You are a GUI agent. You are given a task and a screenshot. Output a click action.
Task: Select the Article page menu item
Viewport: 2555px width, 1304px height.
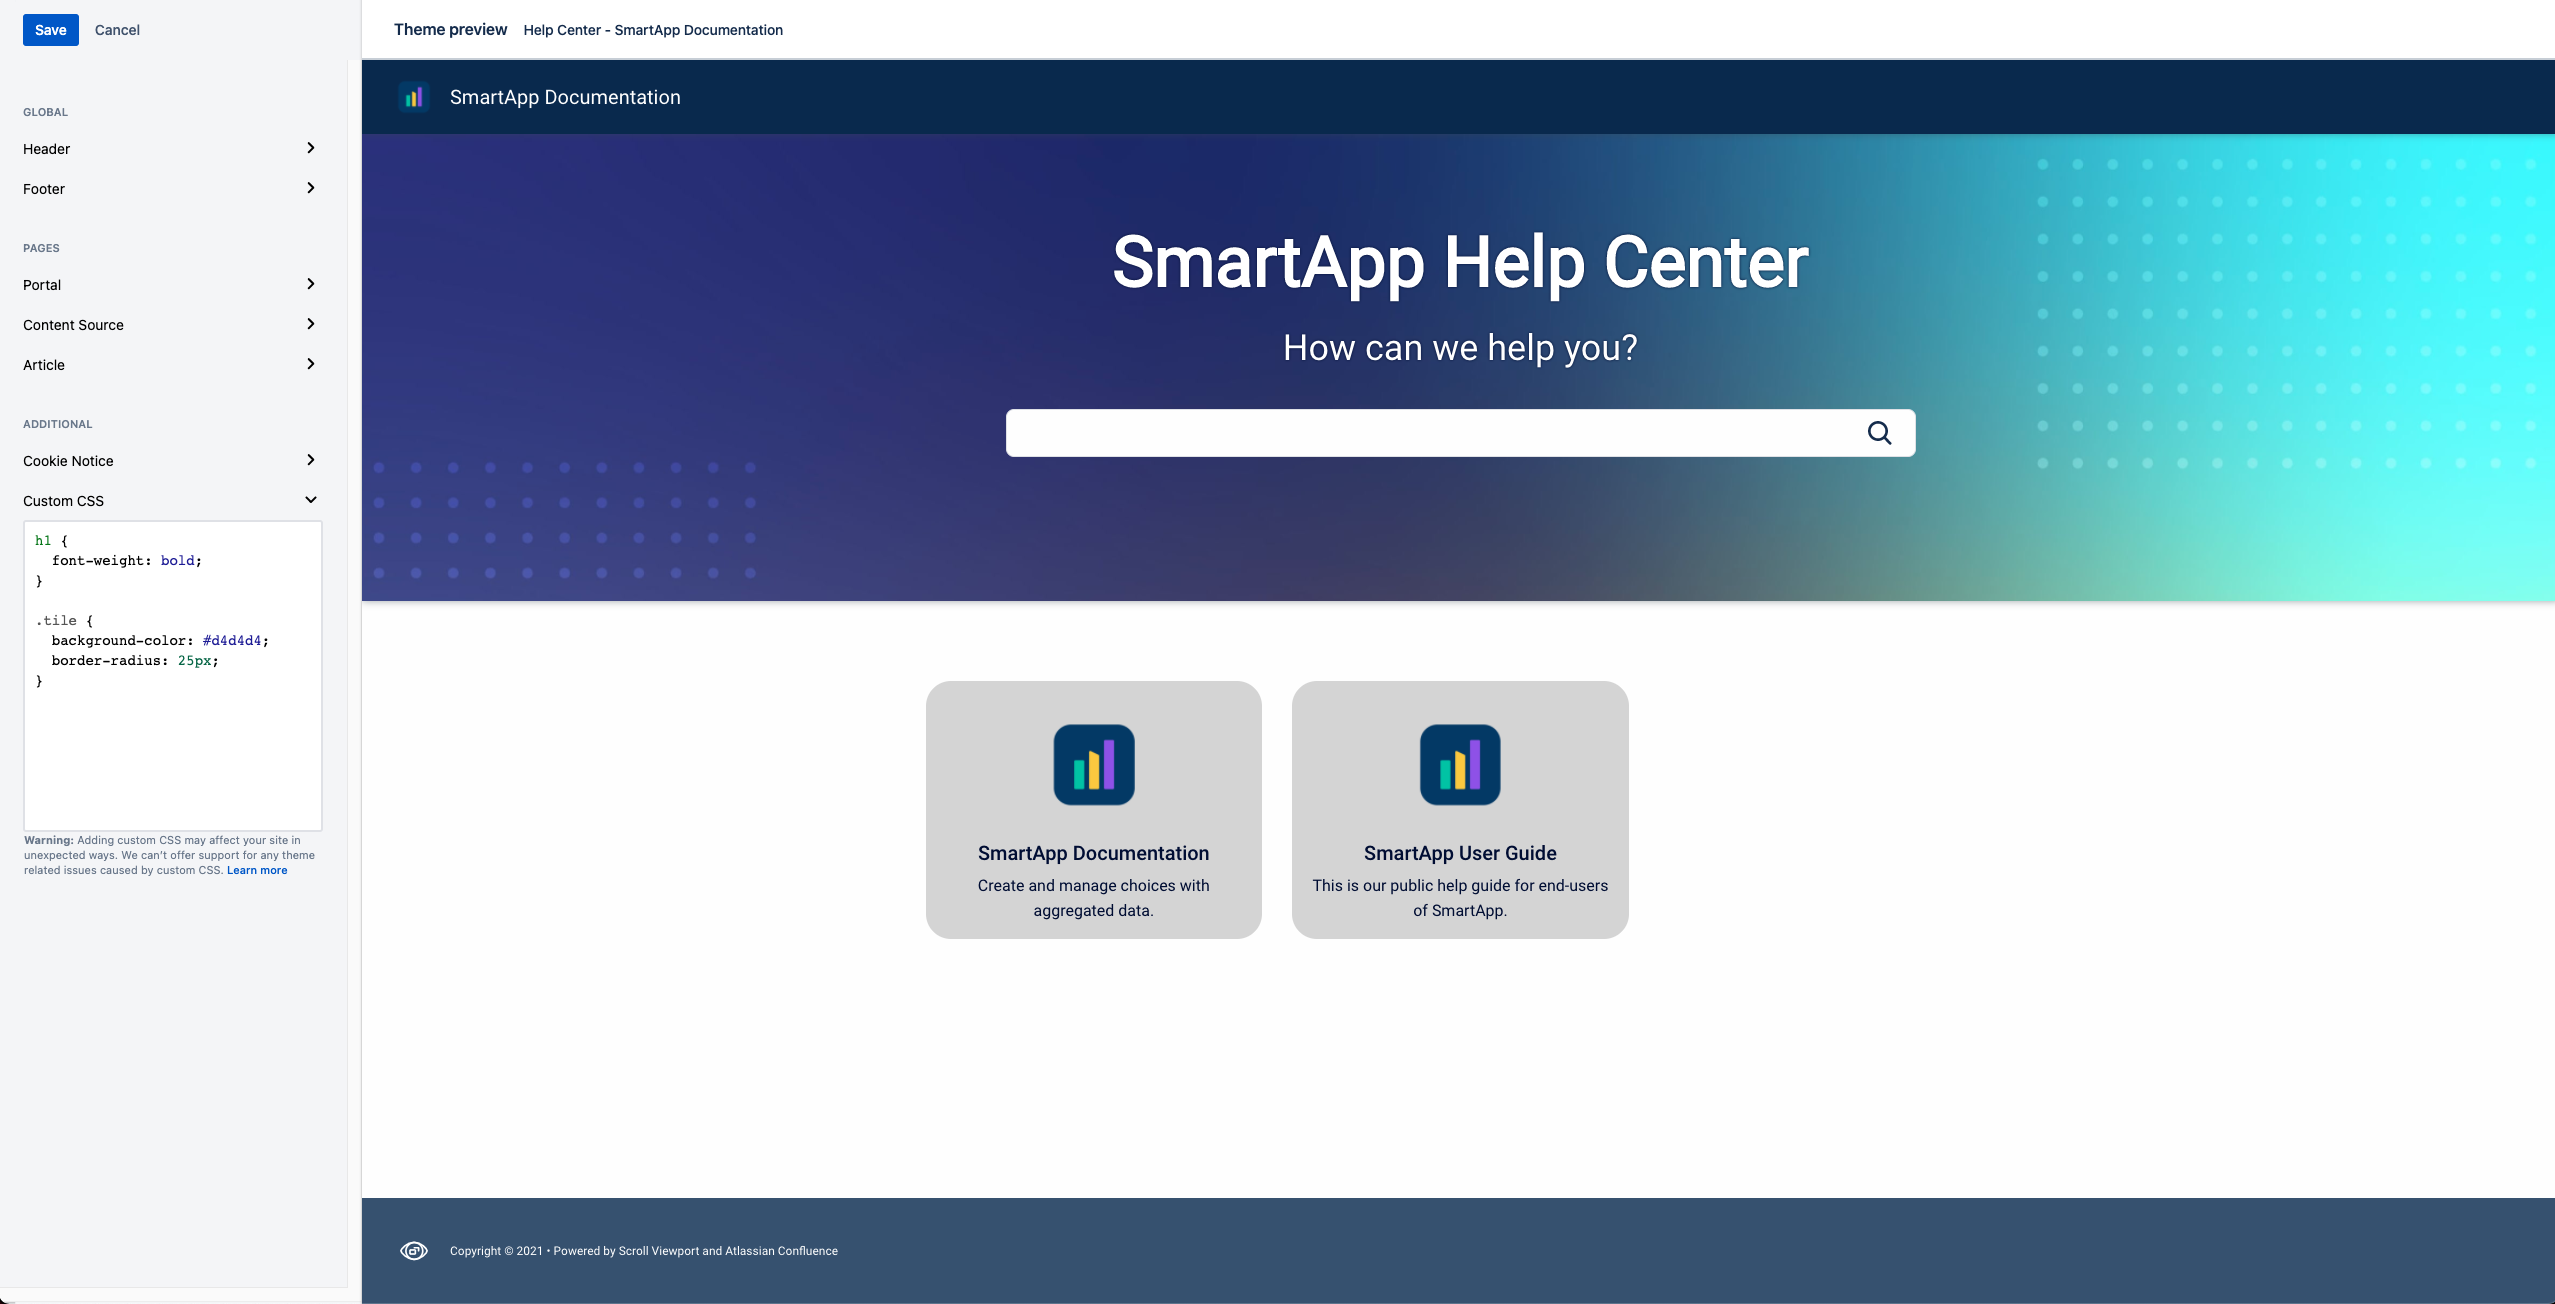point(165,364)
